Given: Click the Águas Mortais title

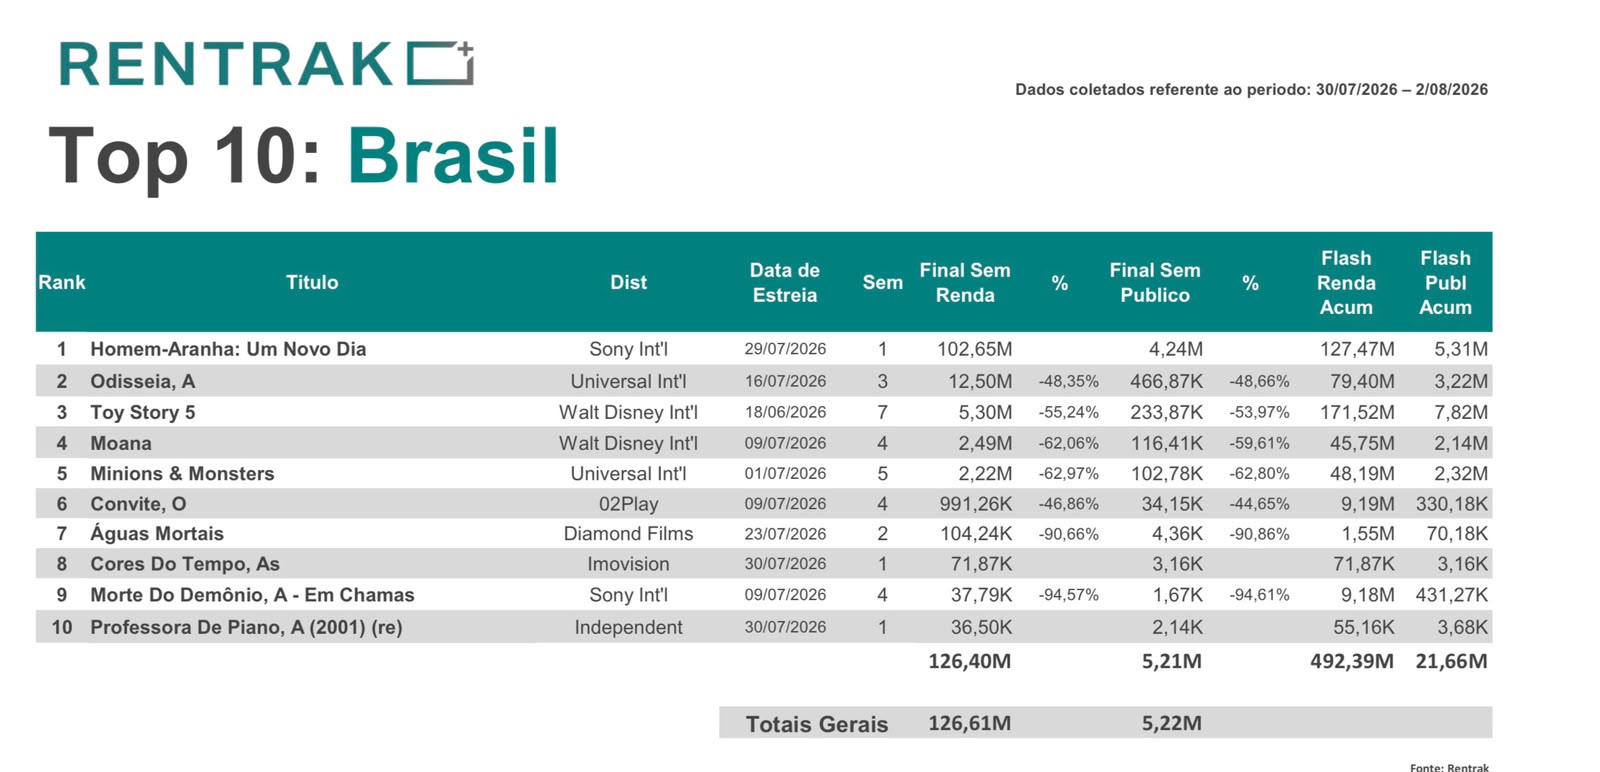Looking at the screenshot, I should (157, 534).
